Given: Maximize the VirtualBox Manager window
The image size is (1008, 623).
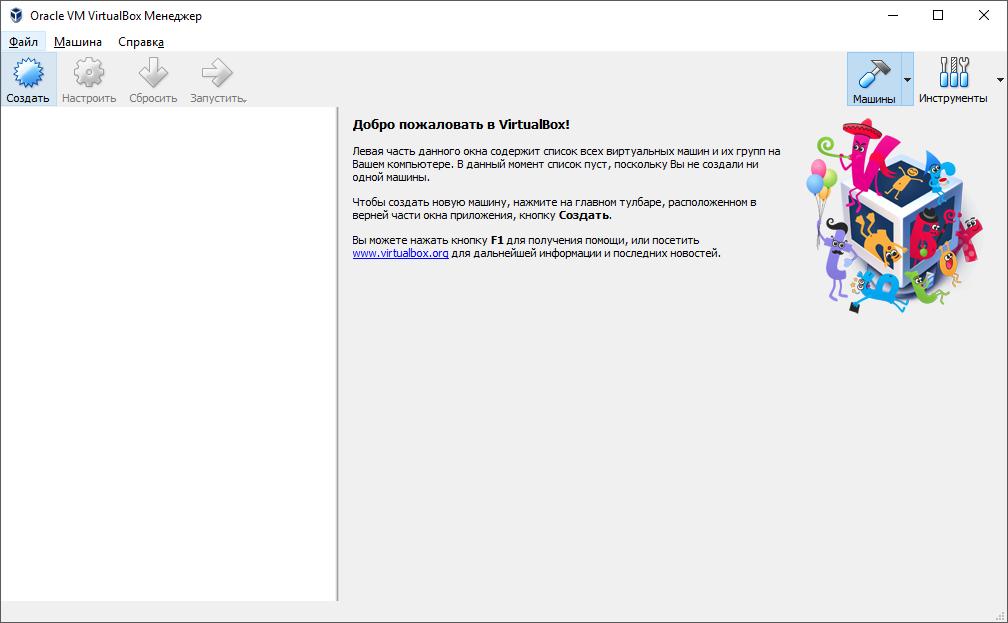Looking at the screenshot, I should coord(936,15).
